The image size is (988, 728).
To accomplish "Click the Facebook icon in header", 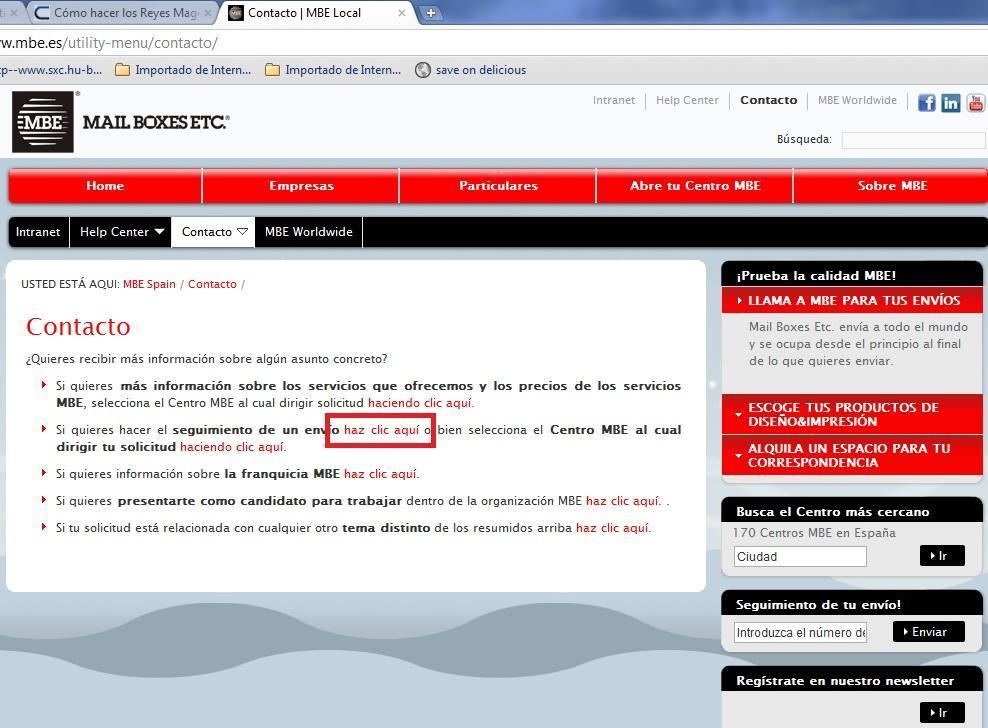I will click(926, 102).
